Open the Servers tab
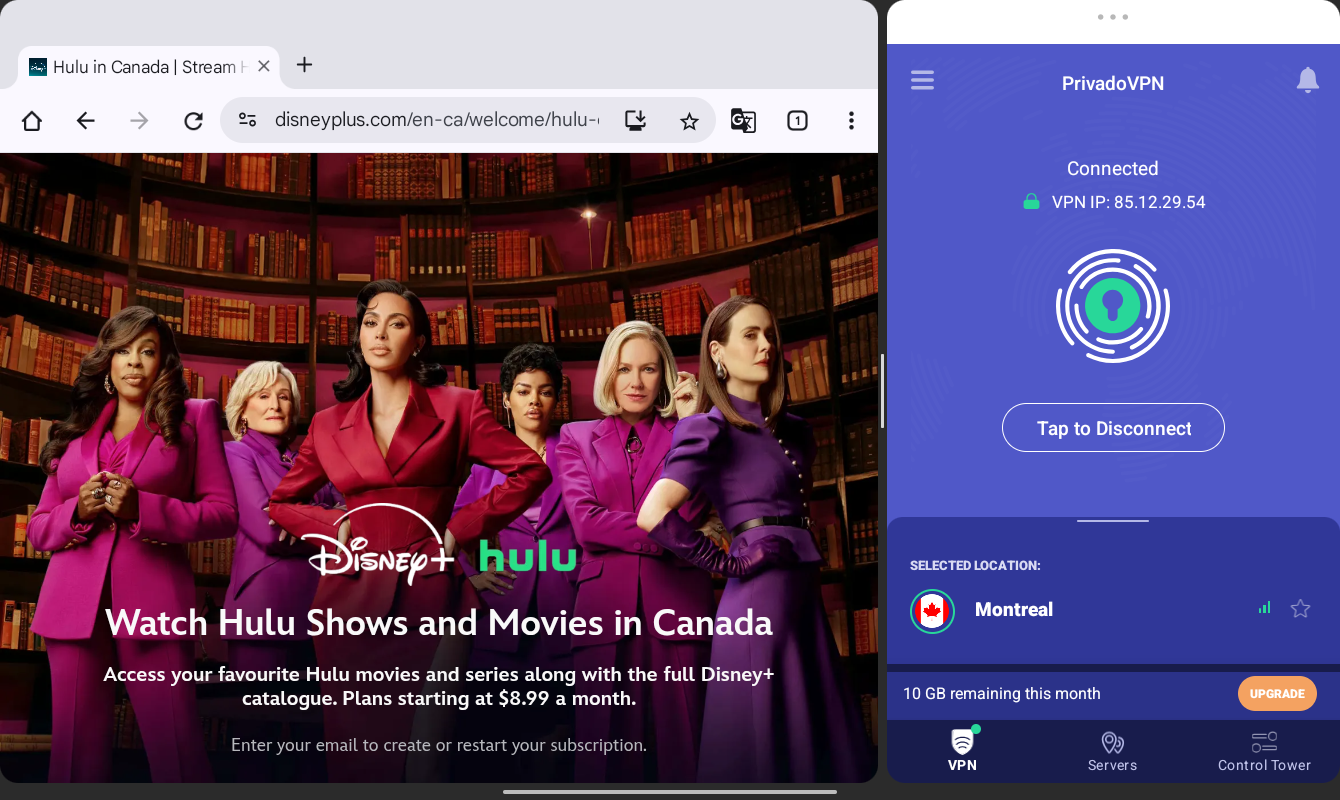 [x=1112, y=751]
